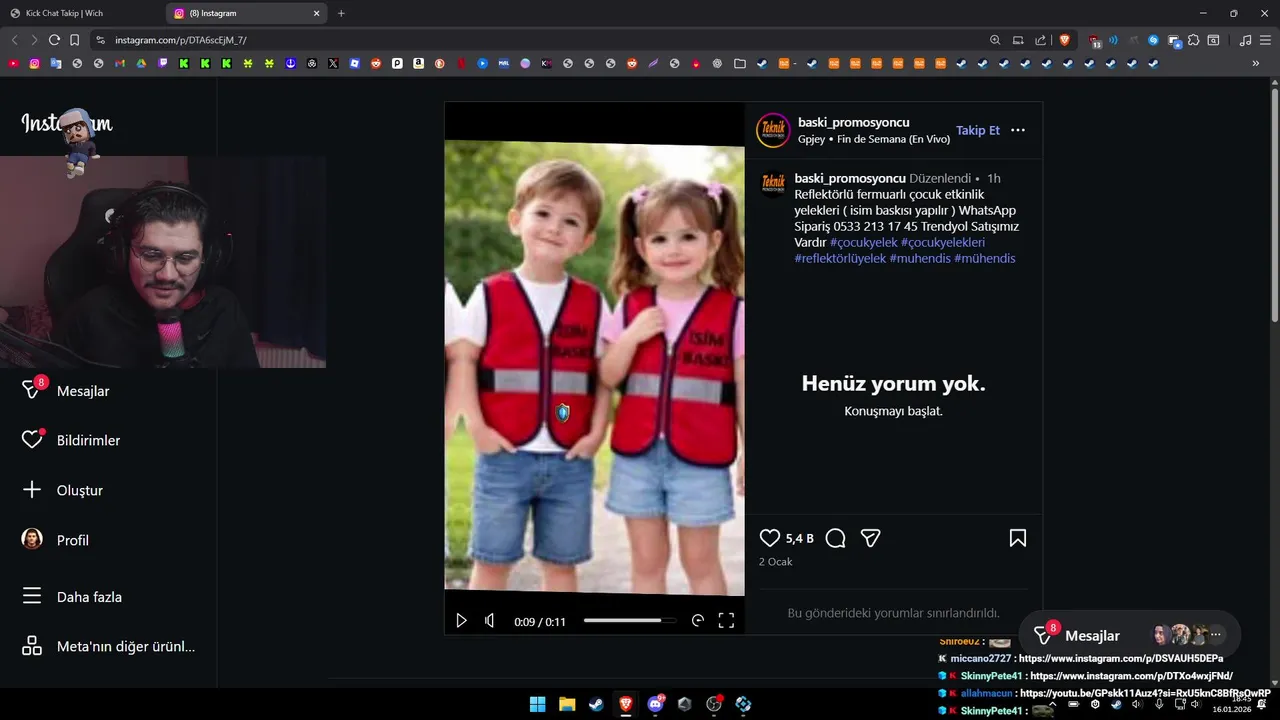Show more bookmarks with double chevron
Screen dimensions: 1280x720
1256,63
